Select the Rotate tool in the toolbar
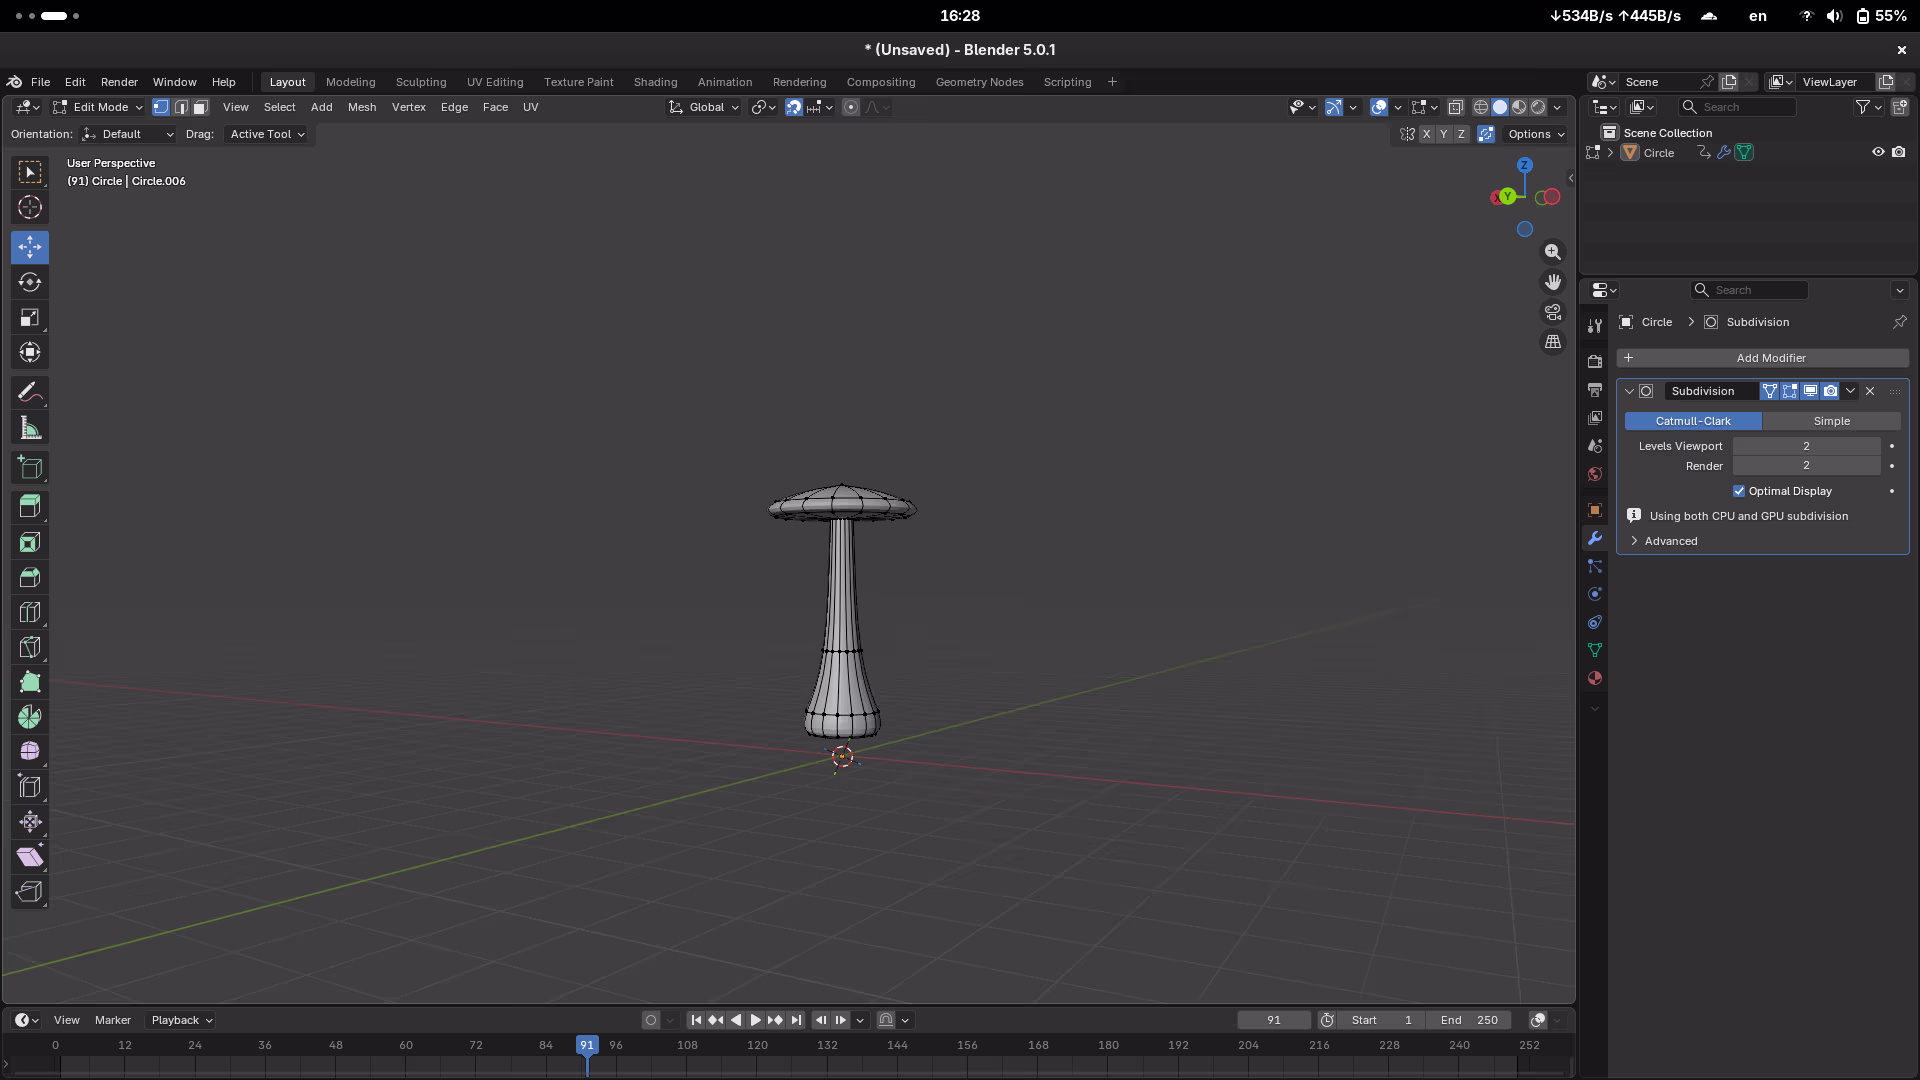This screenshot has width=1920, height=1080. click(x=29, y=282)
